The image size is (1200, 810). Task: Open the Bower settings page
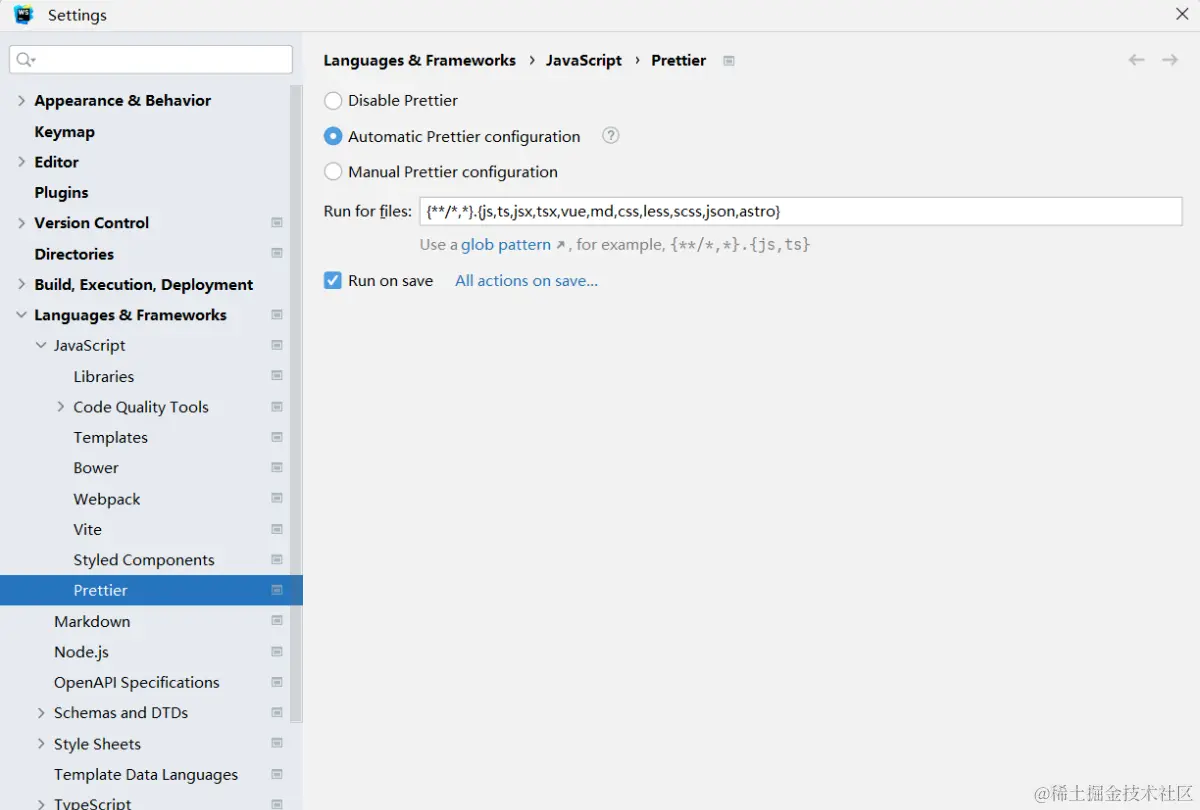96,468
